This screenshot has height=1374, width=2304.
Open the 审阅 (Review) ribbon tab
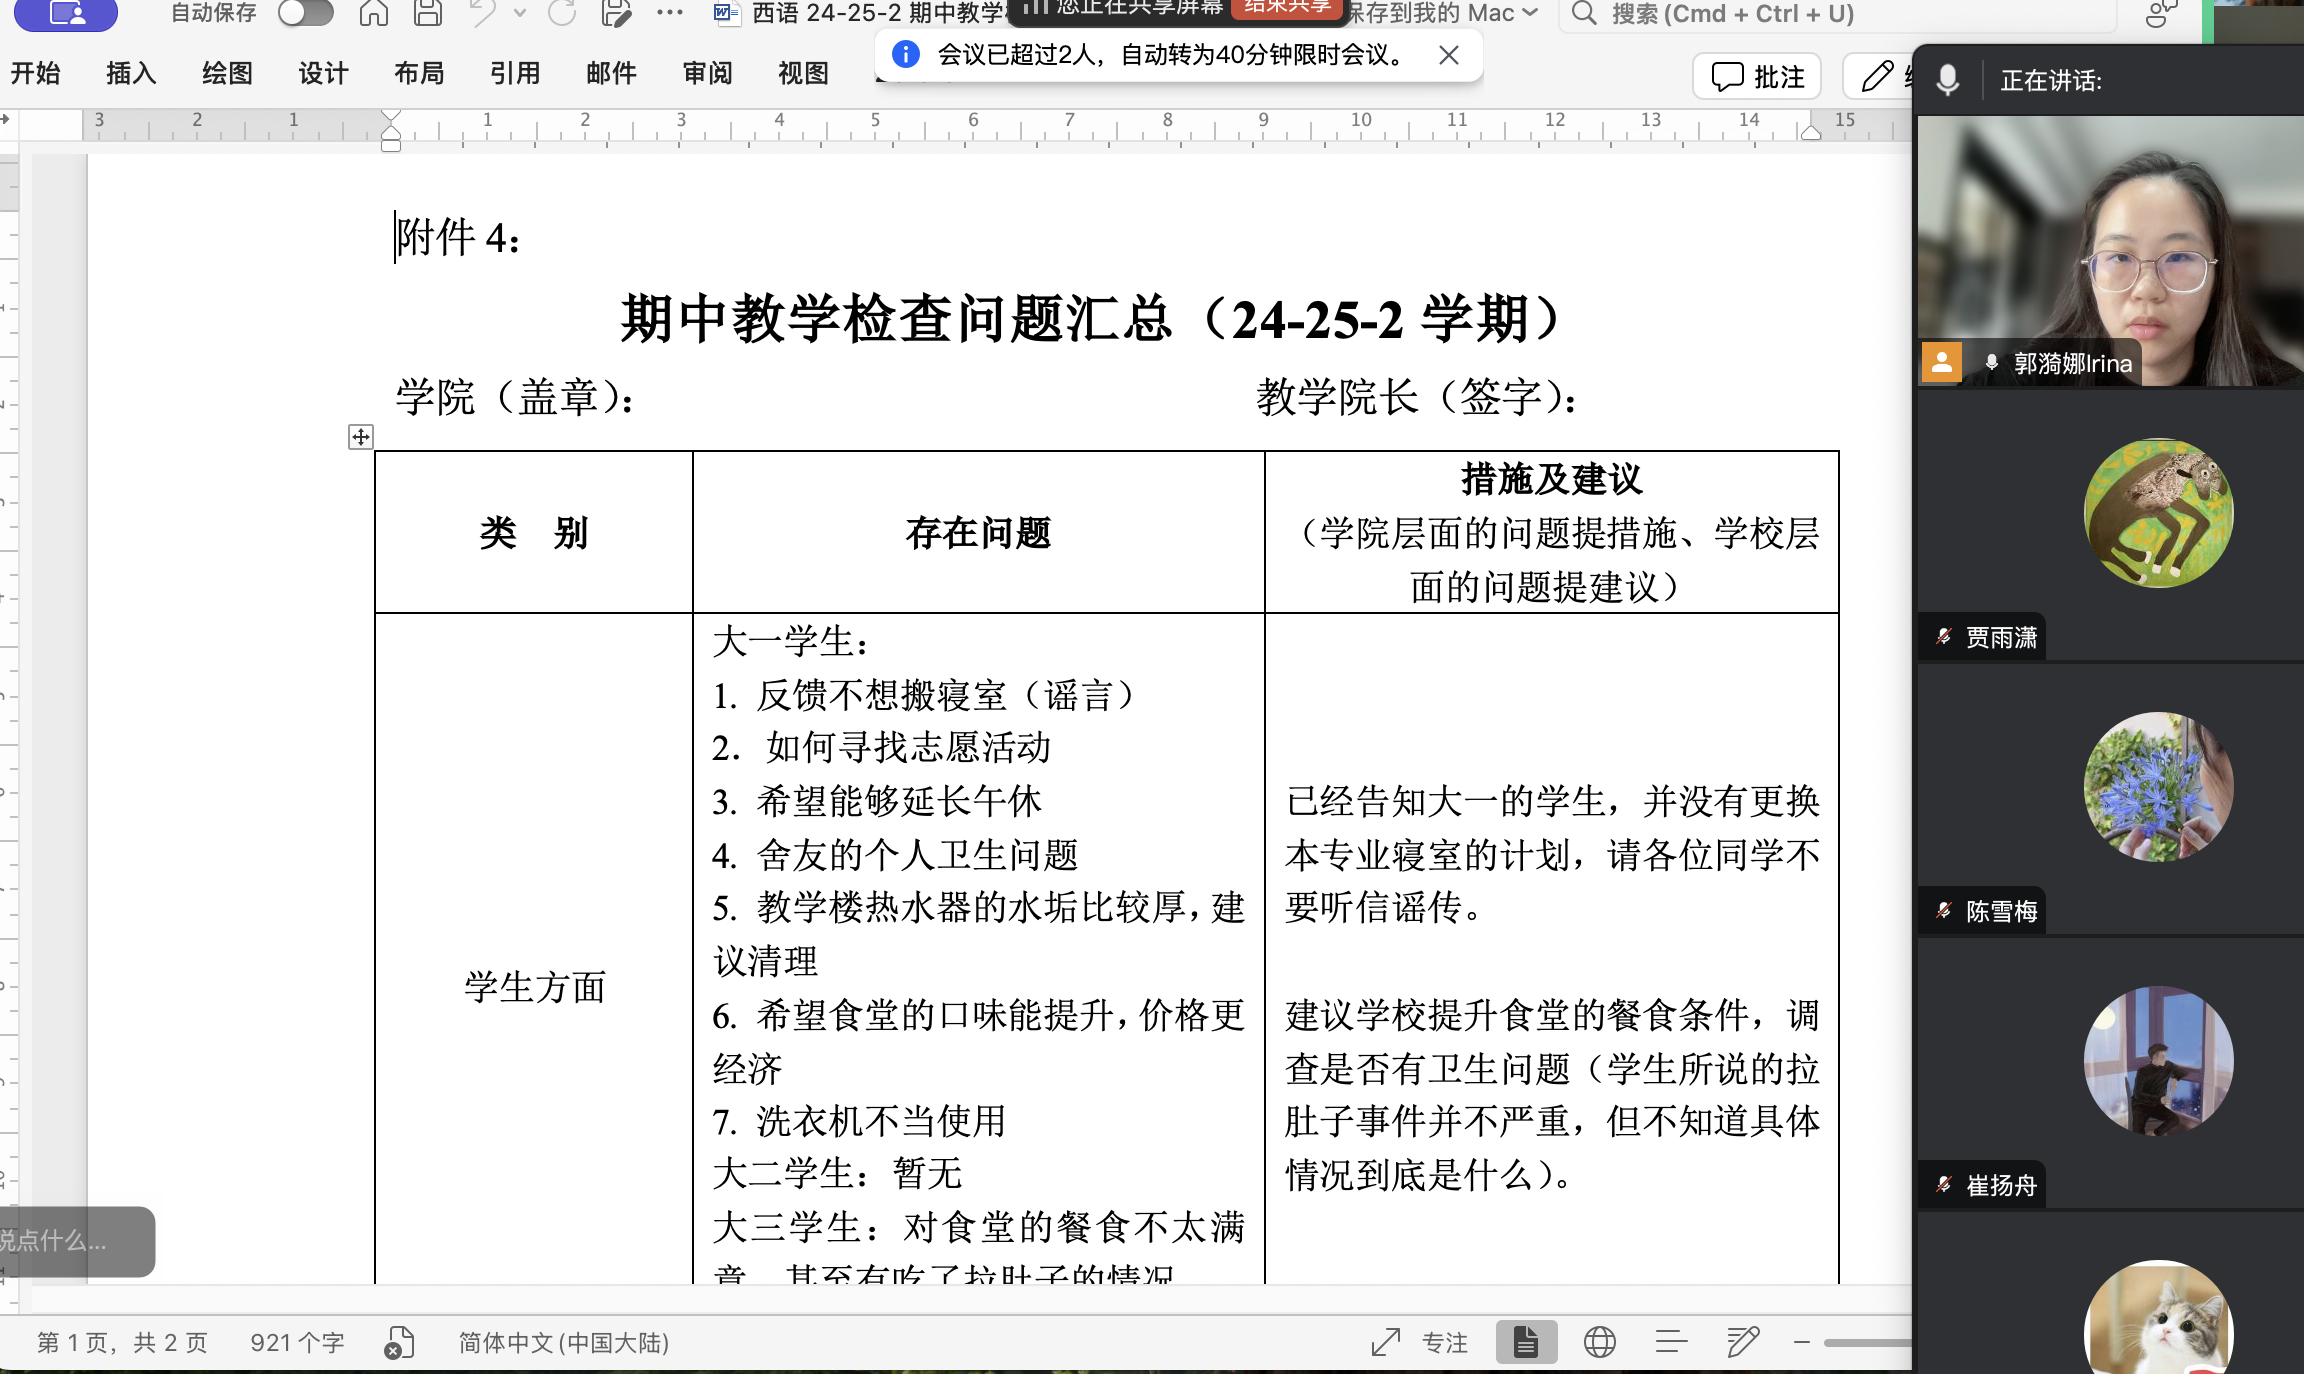[x=708, y=73]
